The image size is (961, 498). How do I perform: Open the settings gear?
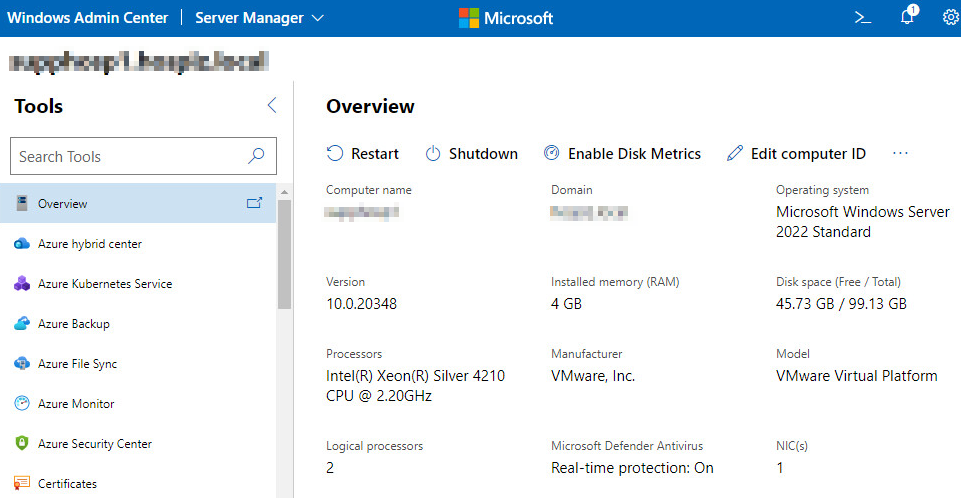pyautogui.click(x=951, y=17)
